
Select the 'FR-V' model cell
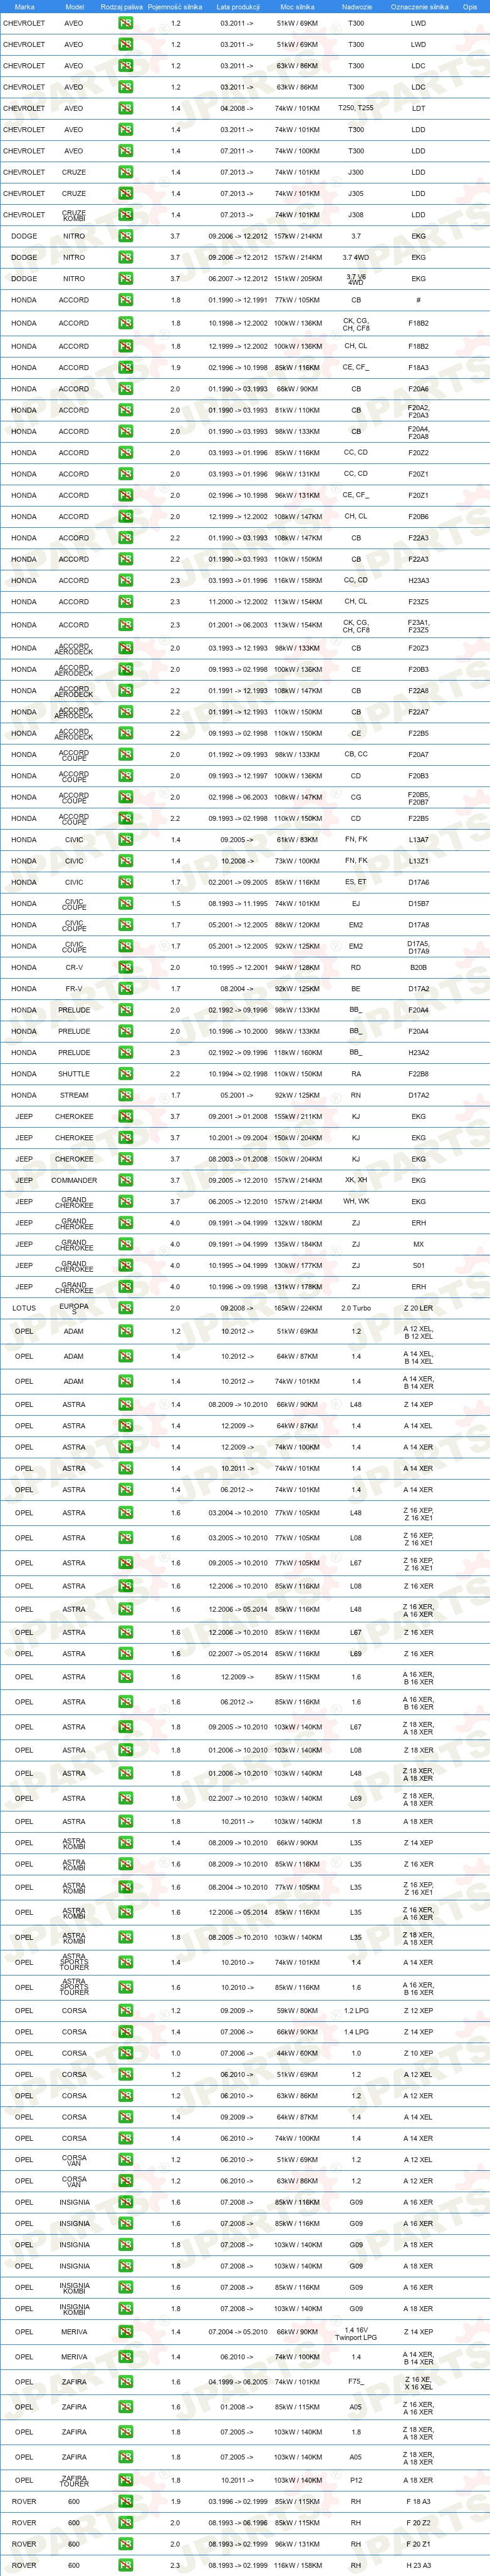point(74,989)
